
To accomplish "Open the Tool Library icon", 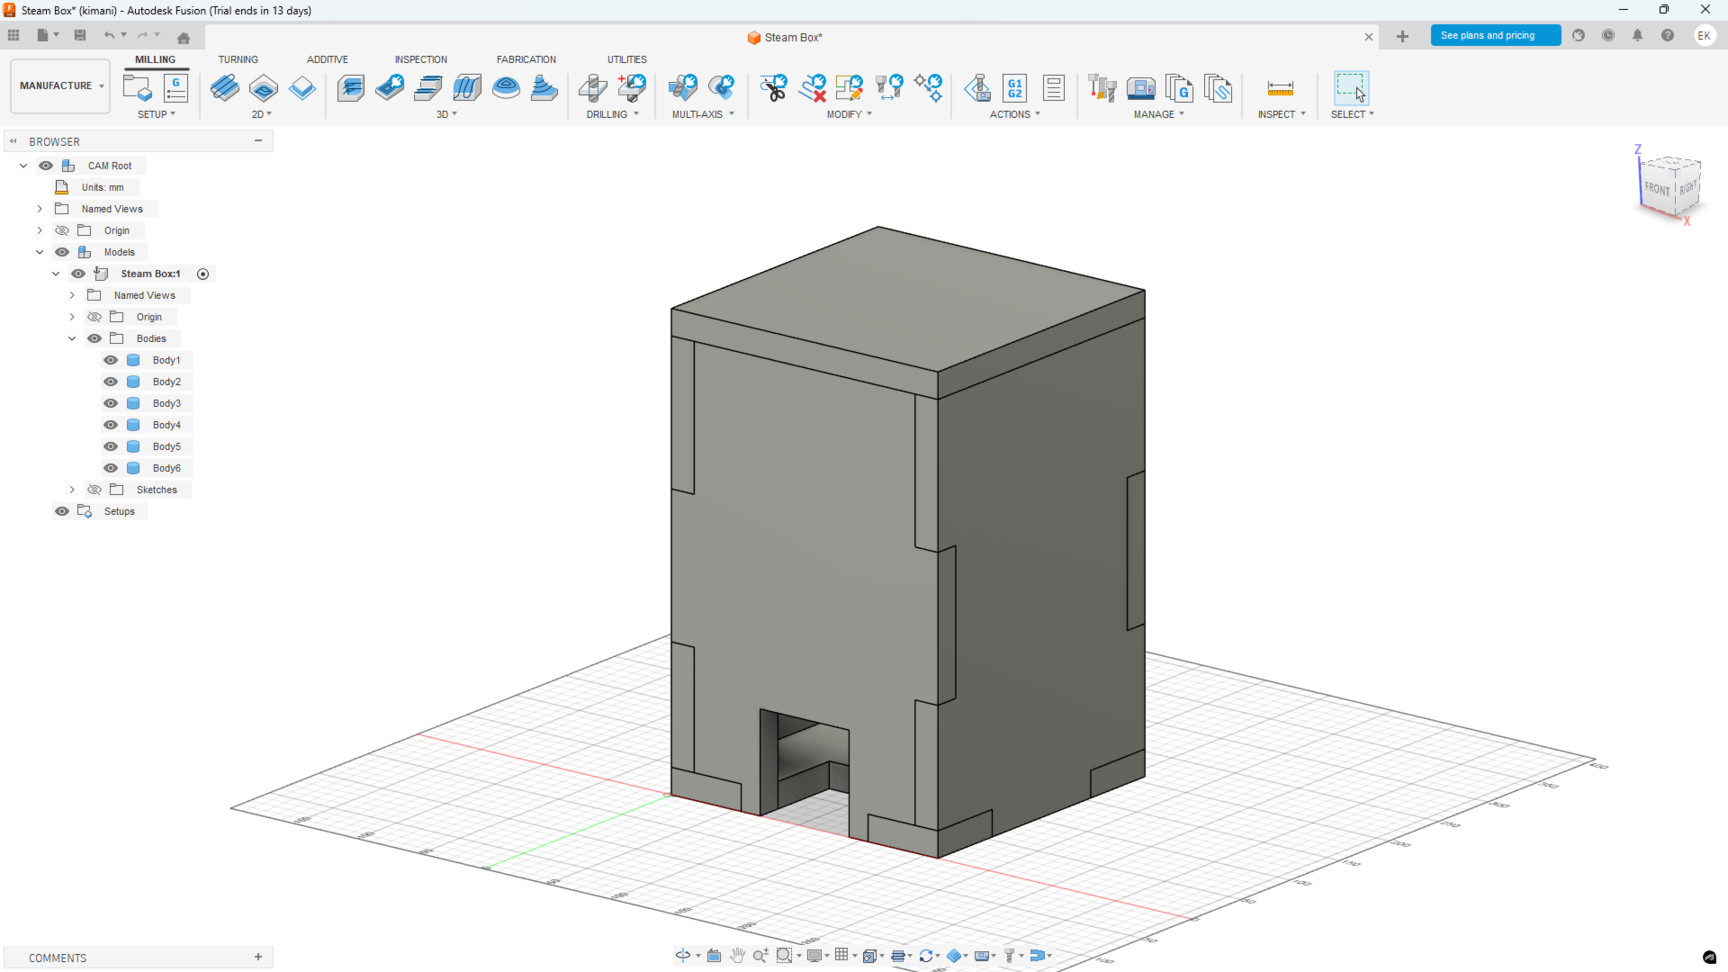I will (1102, 88).
